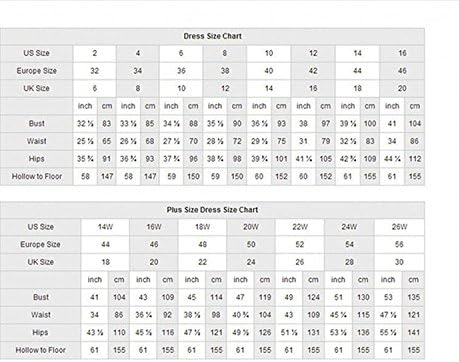This screenshot has height=362, width=459.
Task: Click waist value 65 cm for size 2
Action: pos(107,141)
